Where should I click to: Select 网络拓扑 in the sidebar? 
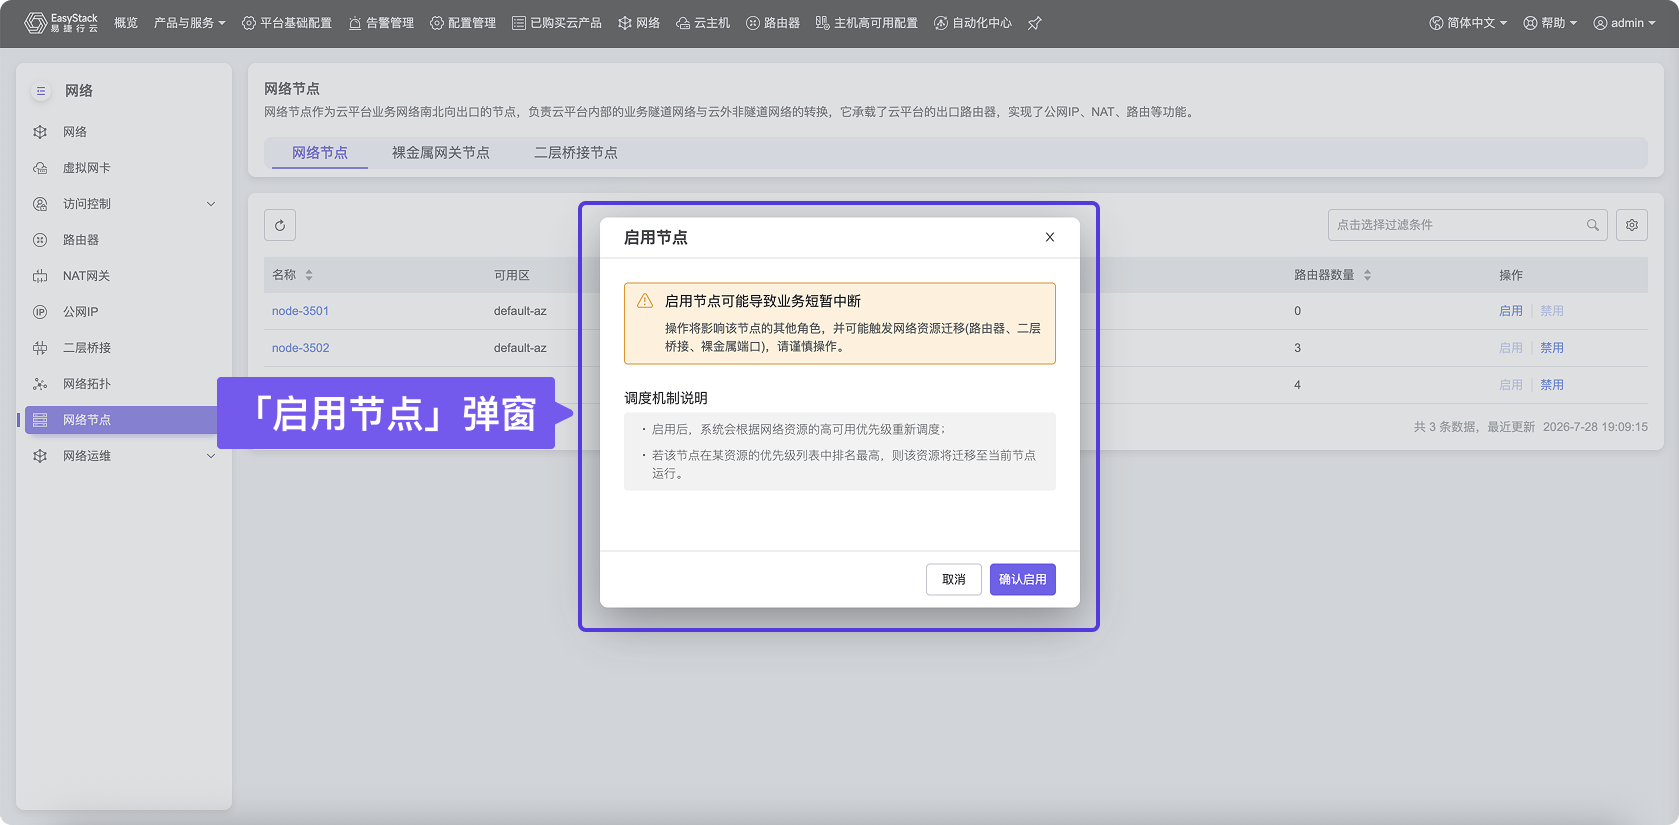[124, 384]
